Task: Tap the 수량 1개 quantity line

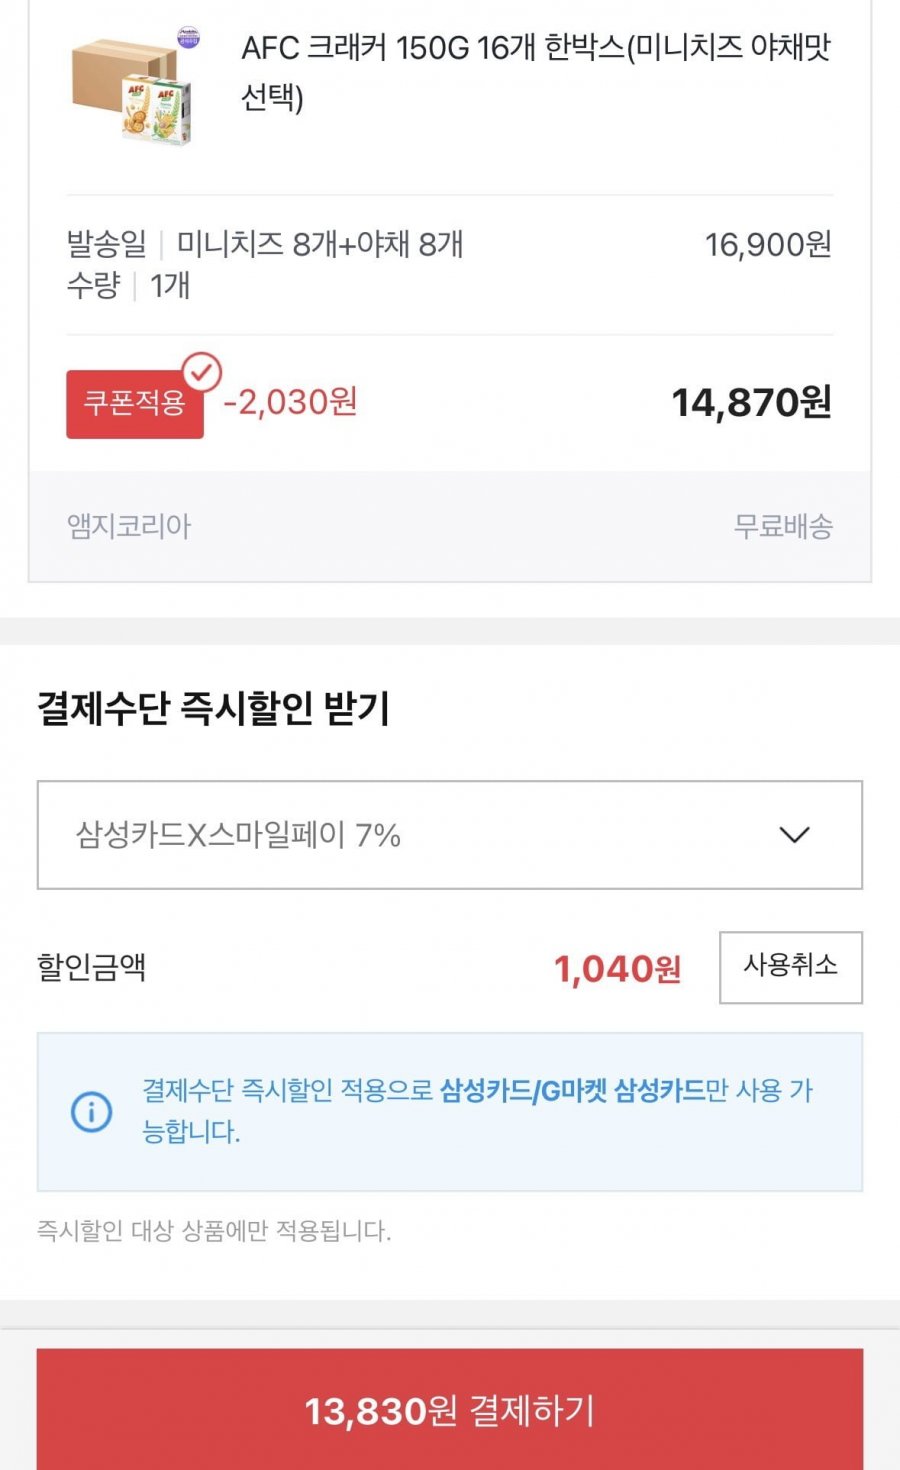Action: pyautogui.click(x=128, y=286)
